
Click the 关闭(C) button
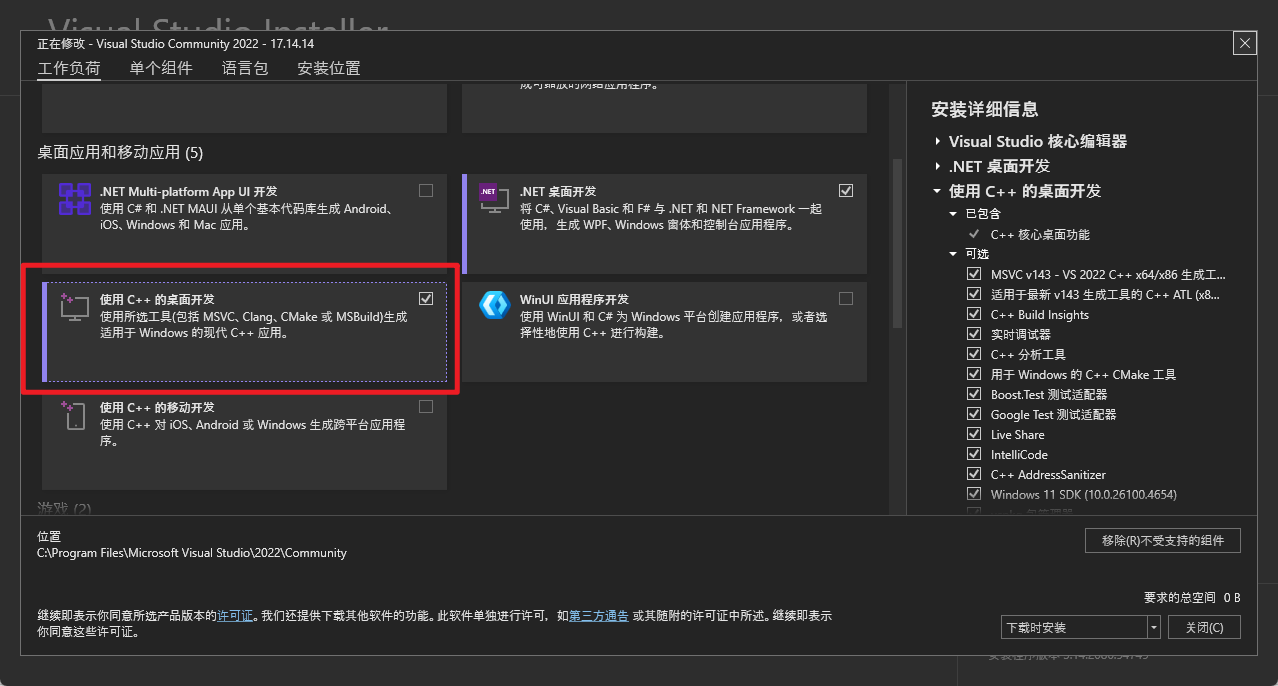1204,627
